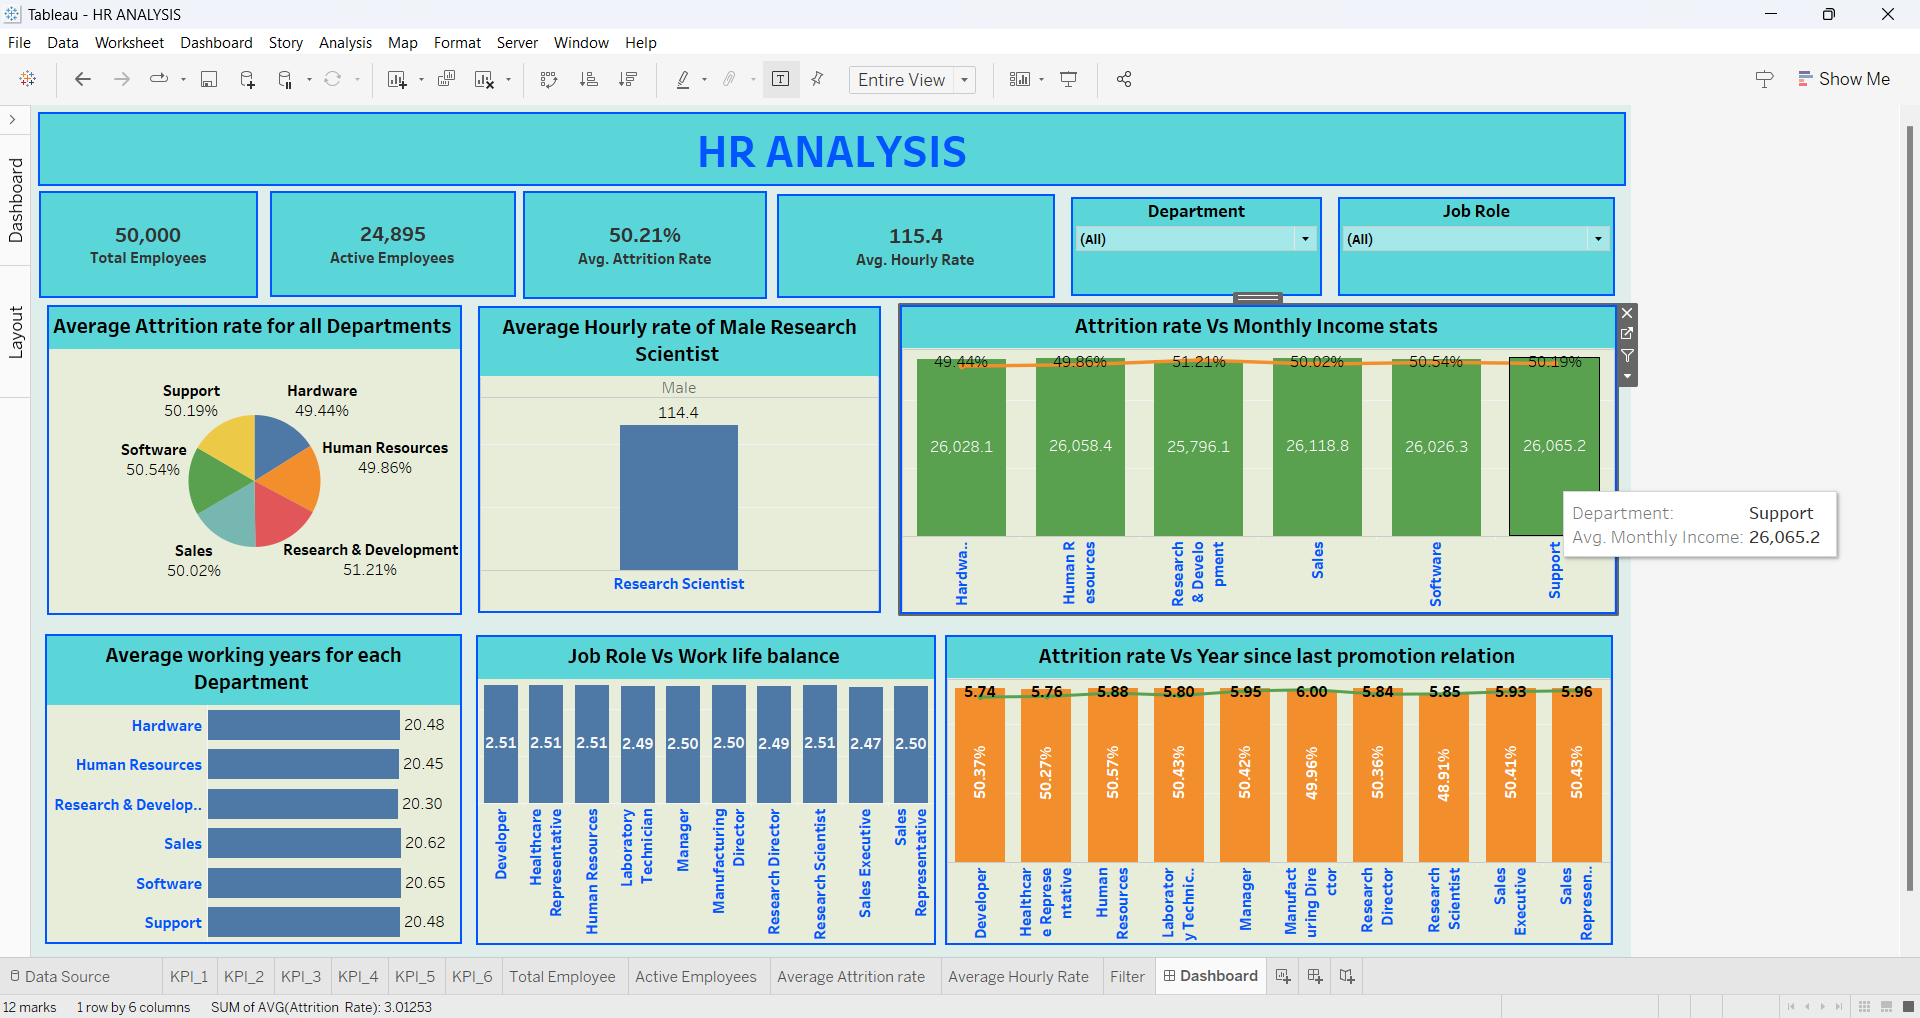Click the Sort Ascending toolbar icon
The image size is (1920, 1018).
tap(588, 80)
